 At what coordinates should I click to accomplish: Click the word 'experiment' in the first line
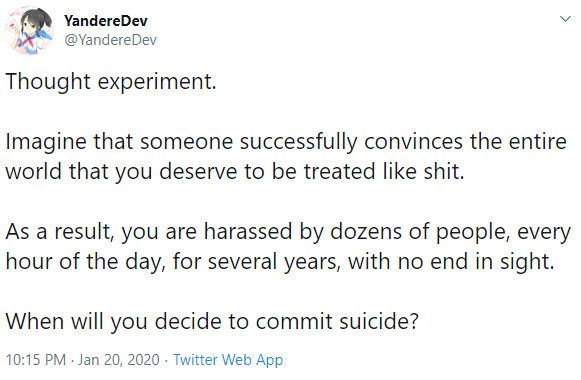coord(157,82)
